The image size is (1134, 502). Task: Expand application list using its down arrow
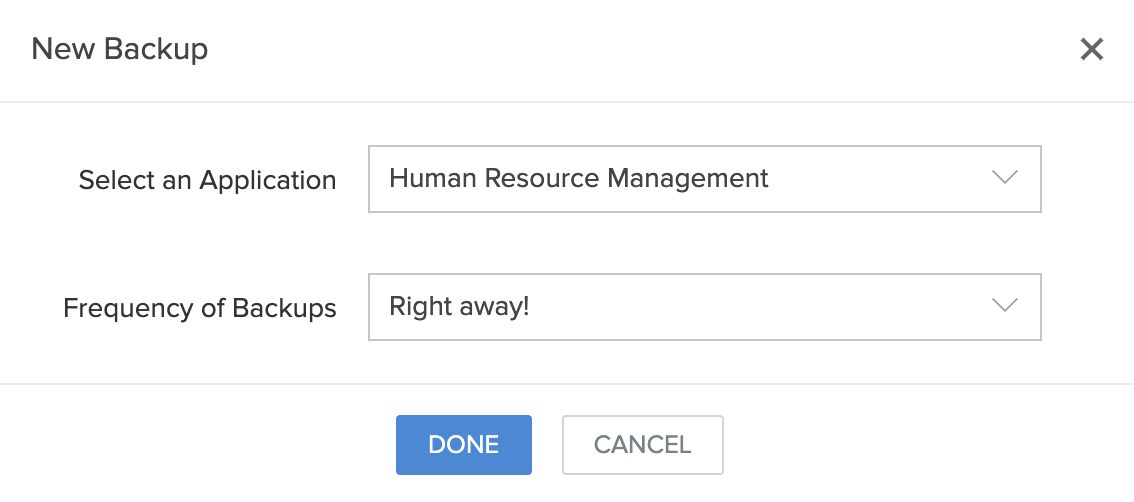(x=1004, y=178)
